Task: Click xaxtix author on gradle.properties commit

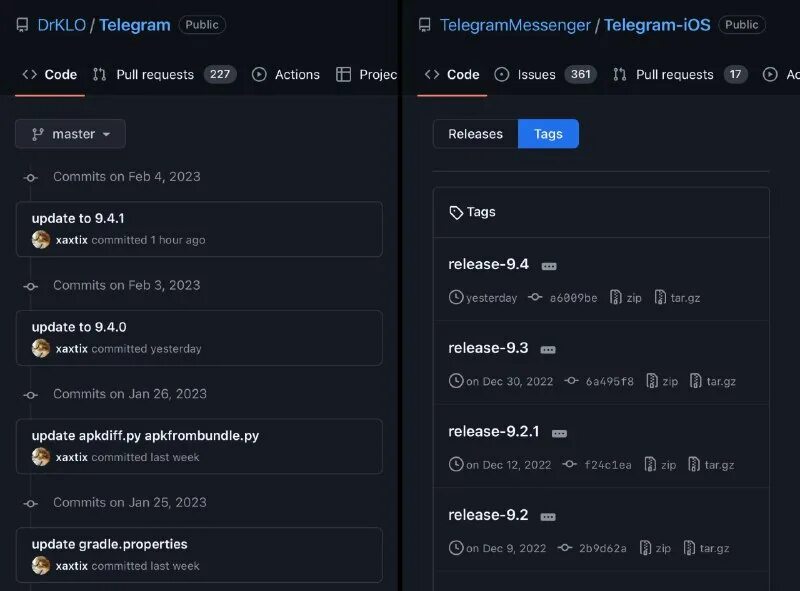Action: coord(71,566)
